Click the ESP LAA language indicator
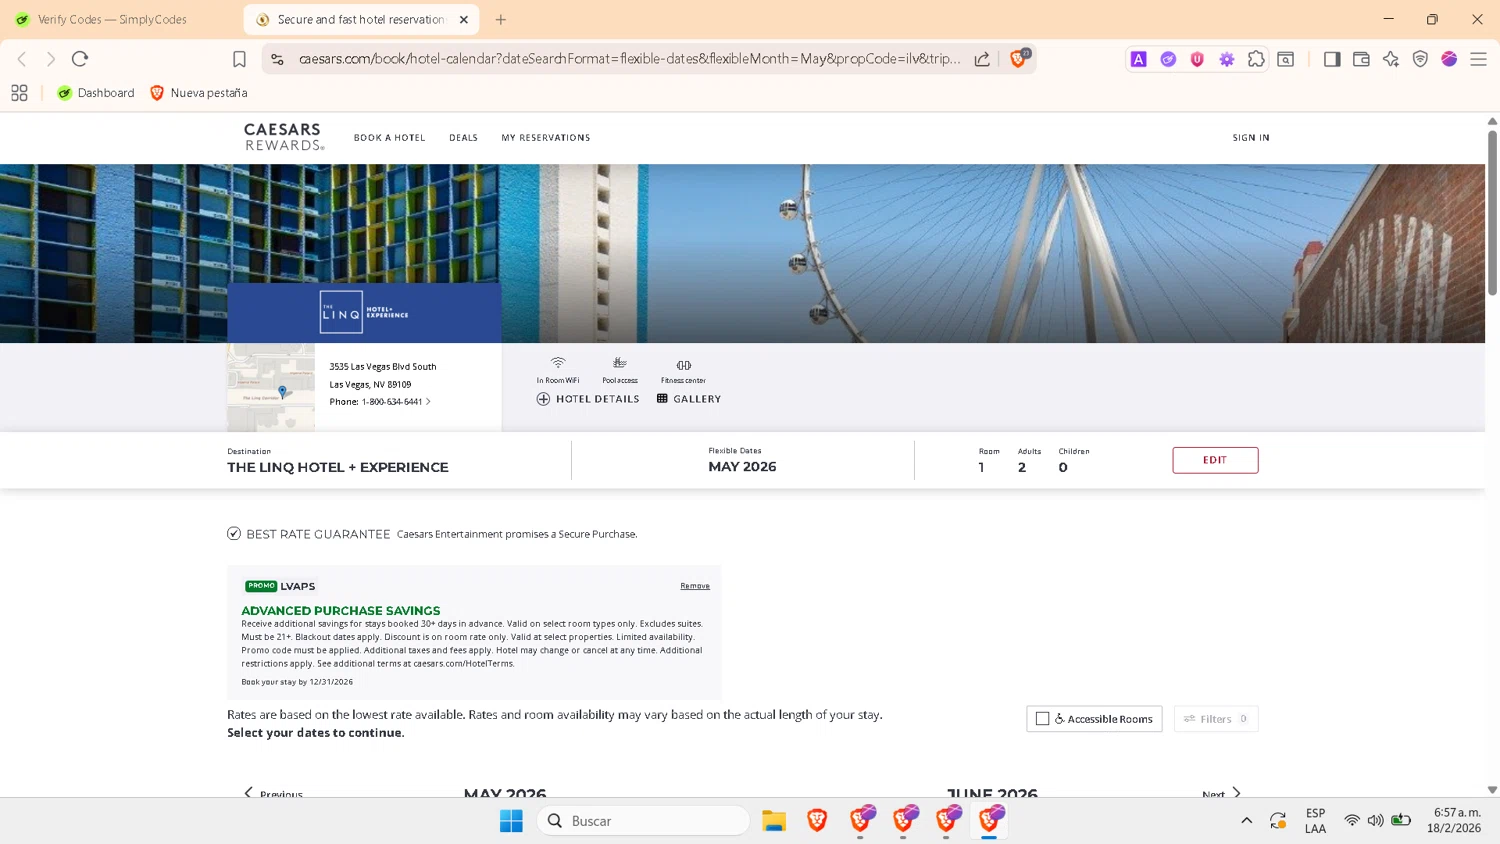The width and height of the screenshot is (1500, 844). click(1315, 821)
